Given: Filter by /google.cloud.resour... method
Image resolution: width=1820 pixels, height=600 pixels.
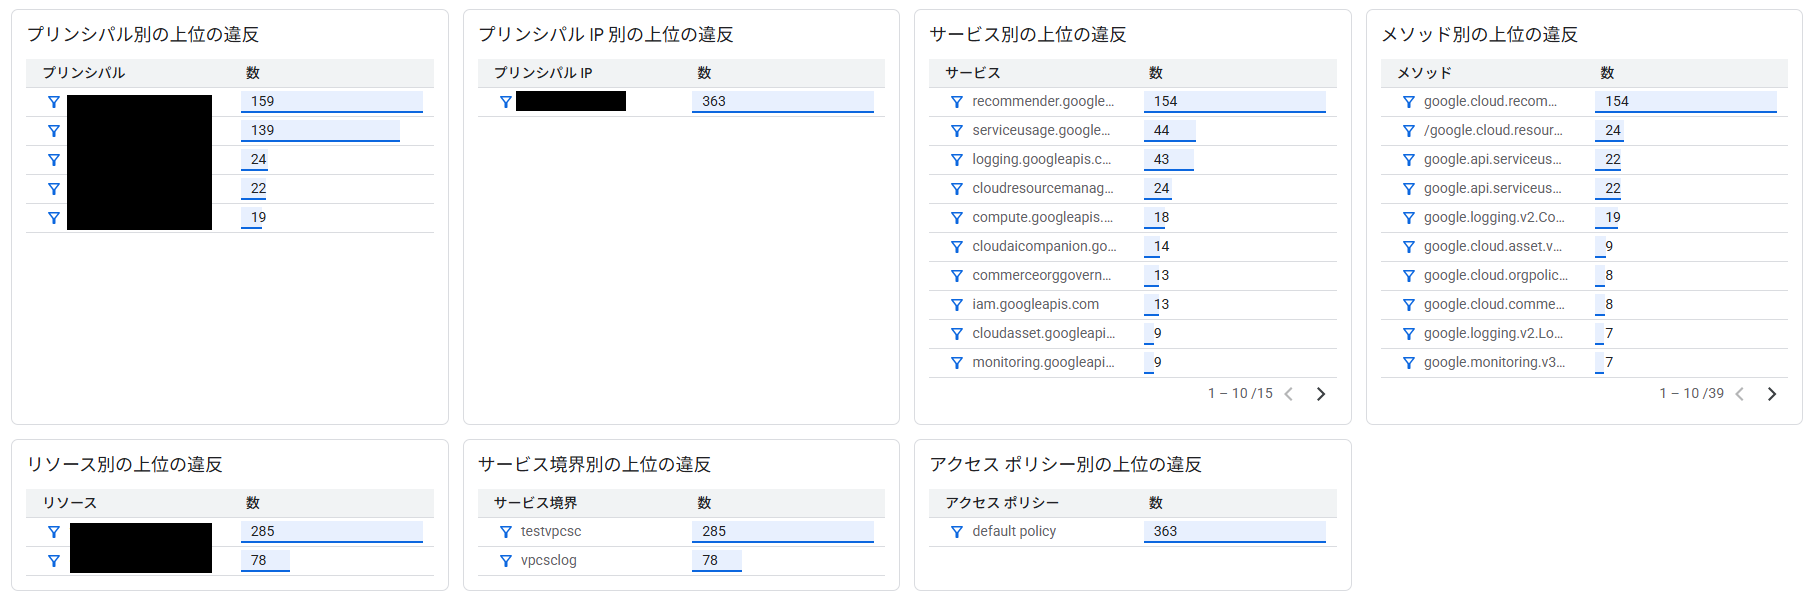Looking at the screenshot, I should (x=1409, y=131).
